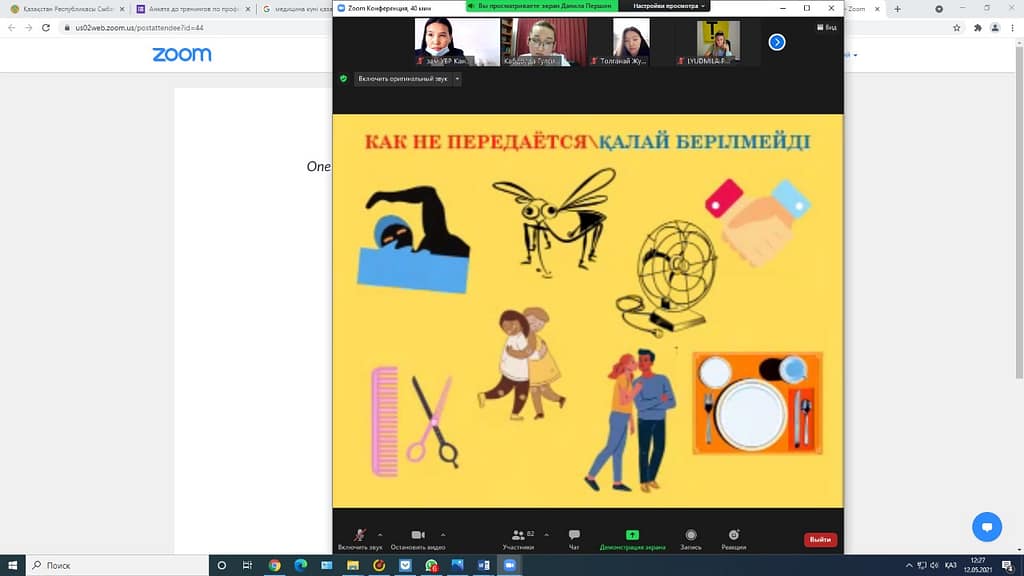Change layout with Вид button
The height and width of the screenshot is (576, 1024).
click(x=828, y=27)
